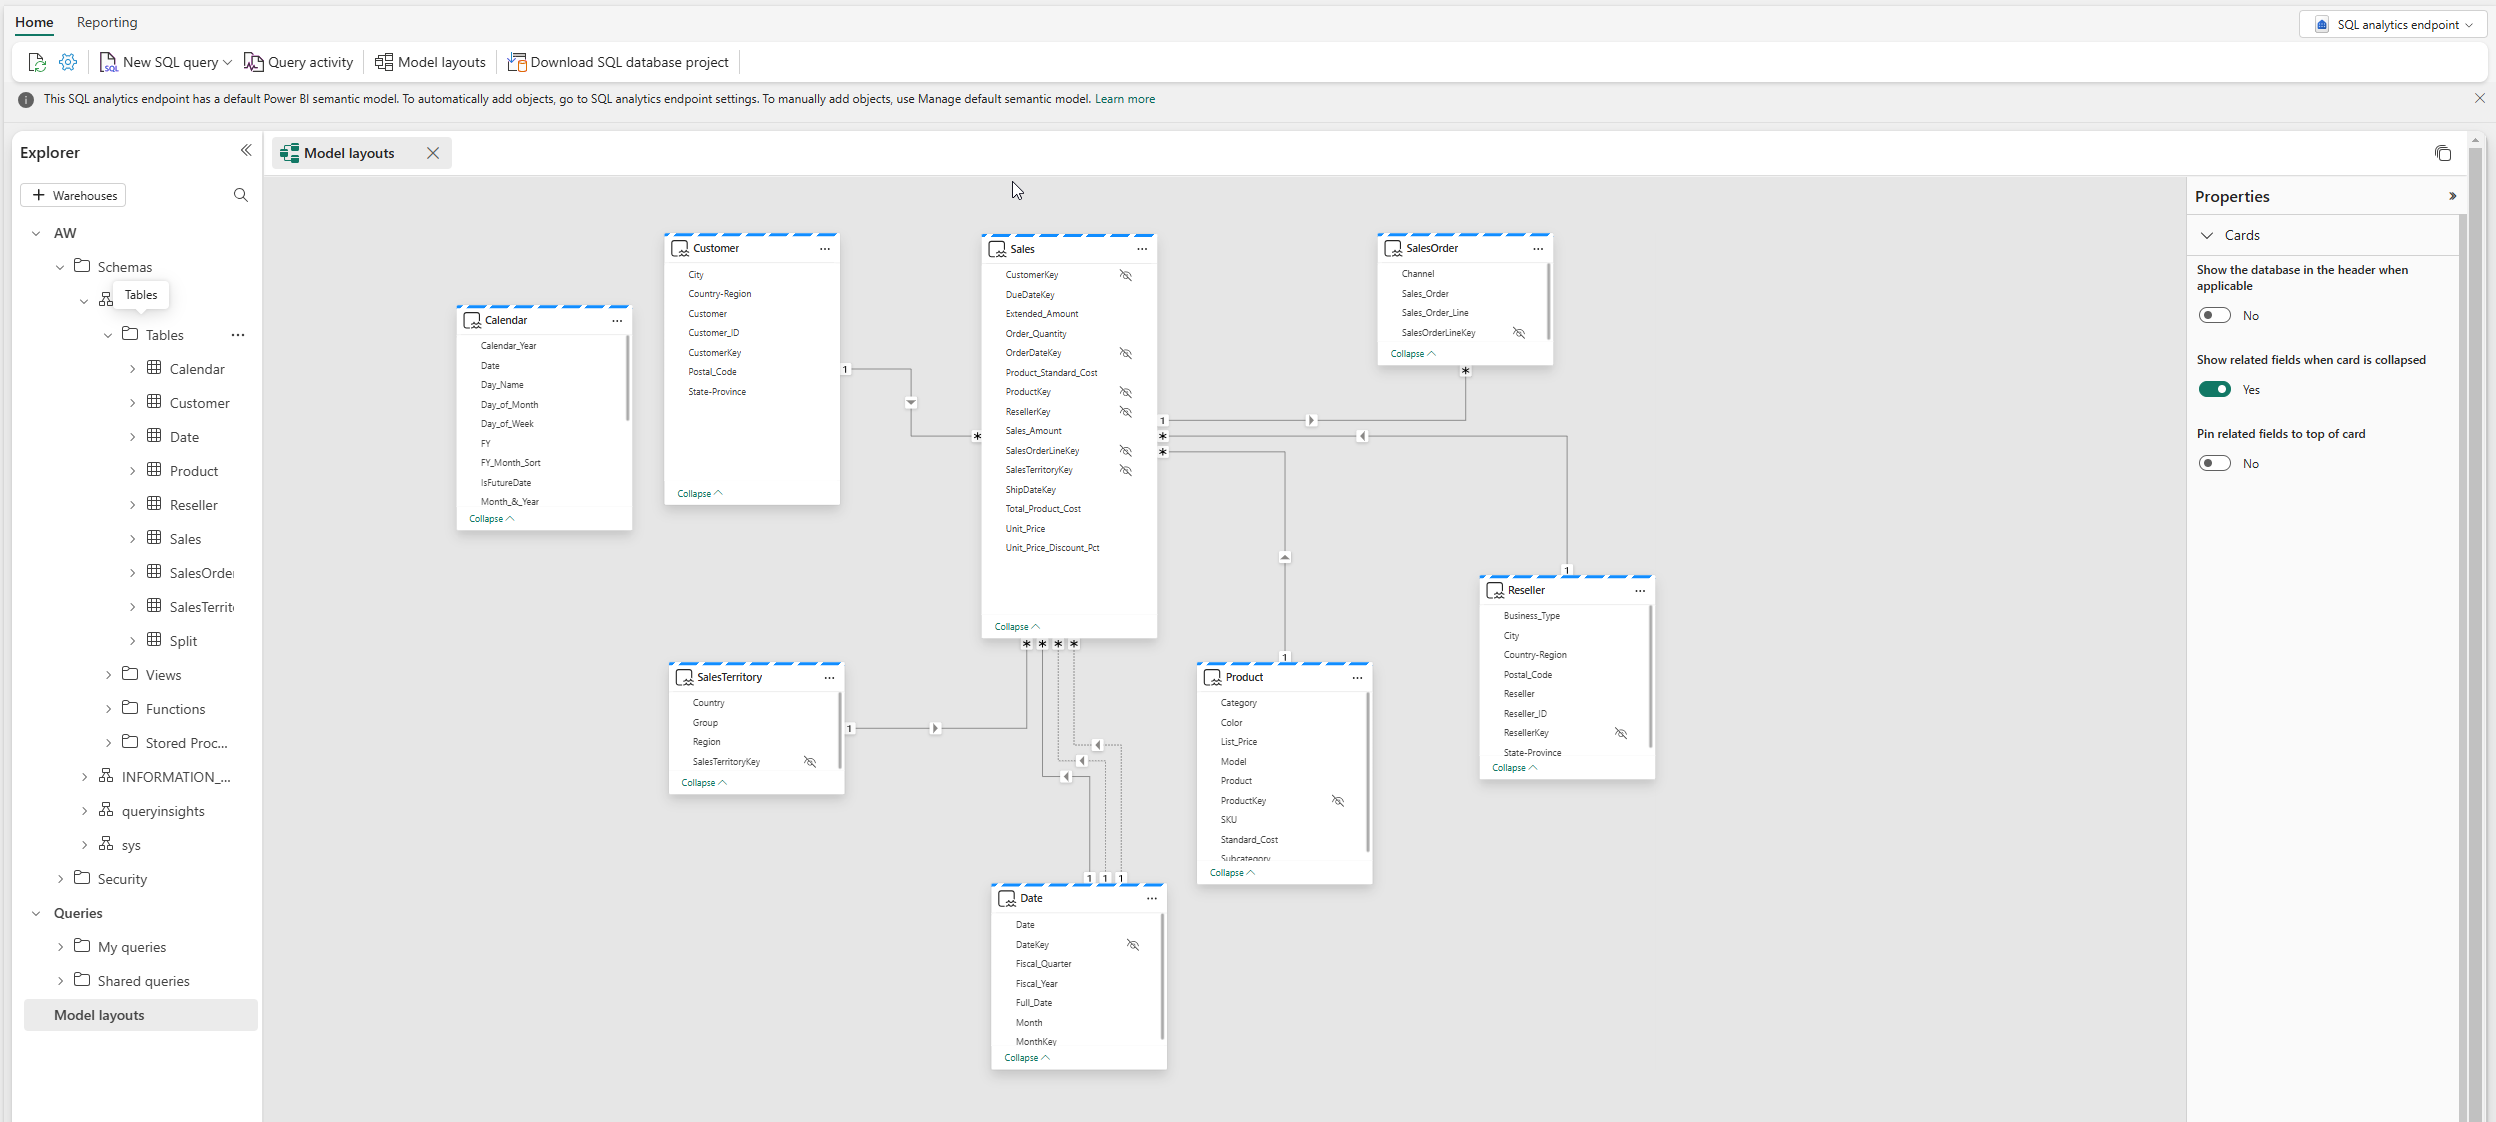2496x1122 pixels.
Task: Collapse the Properties pane arrow
Action: coord(2452,196)
